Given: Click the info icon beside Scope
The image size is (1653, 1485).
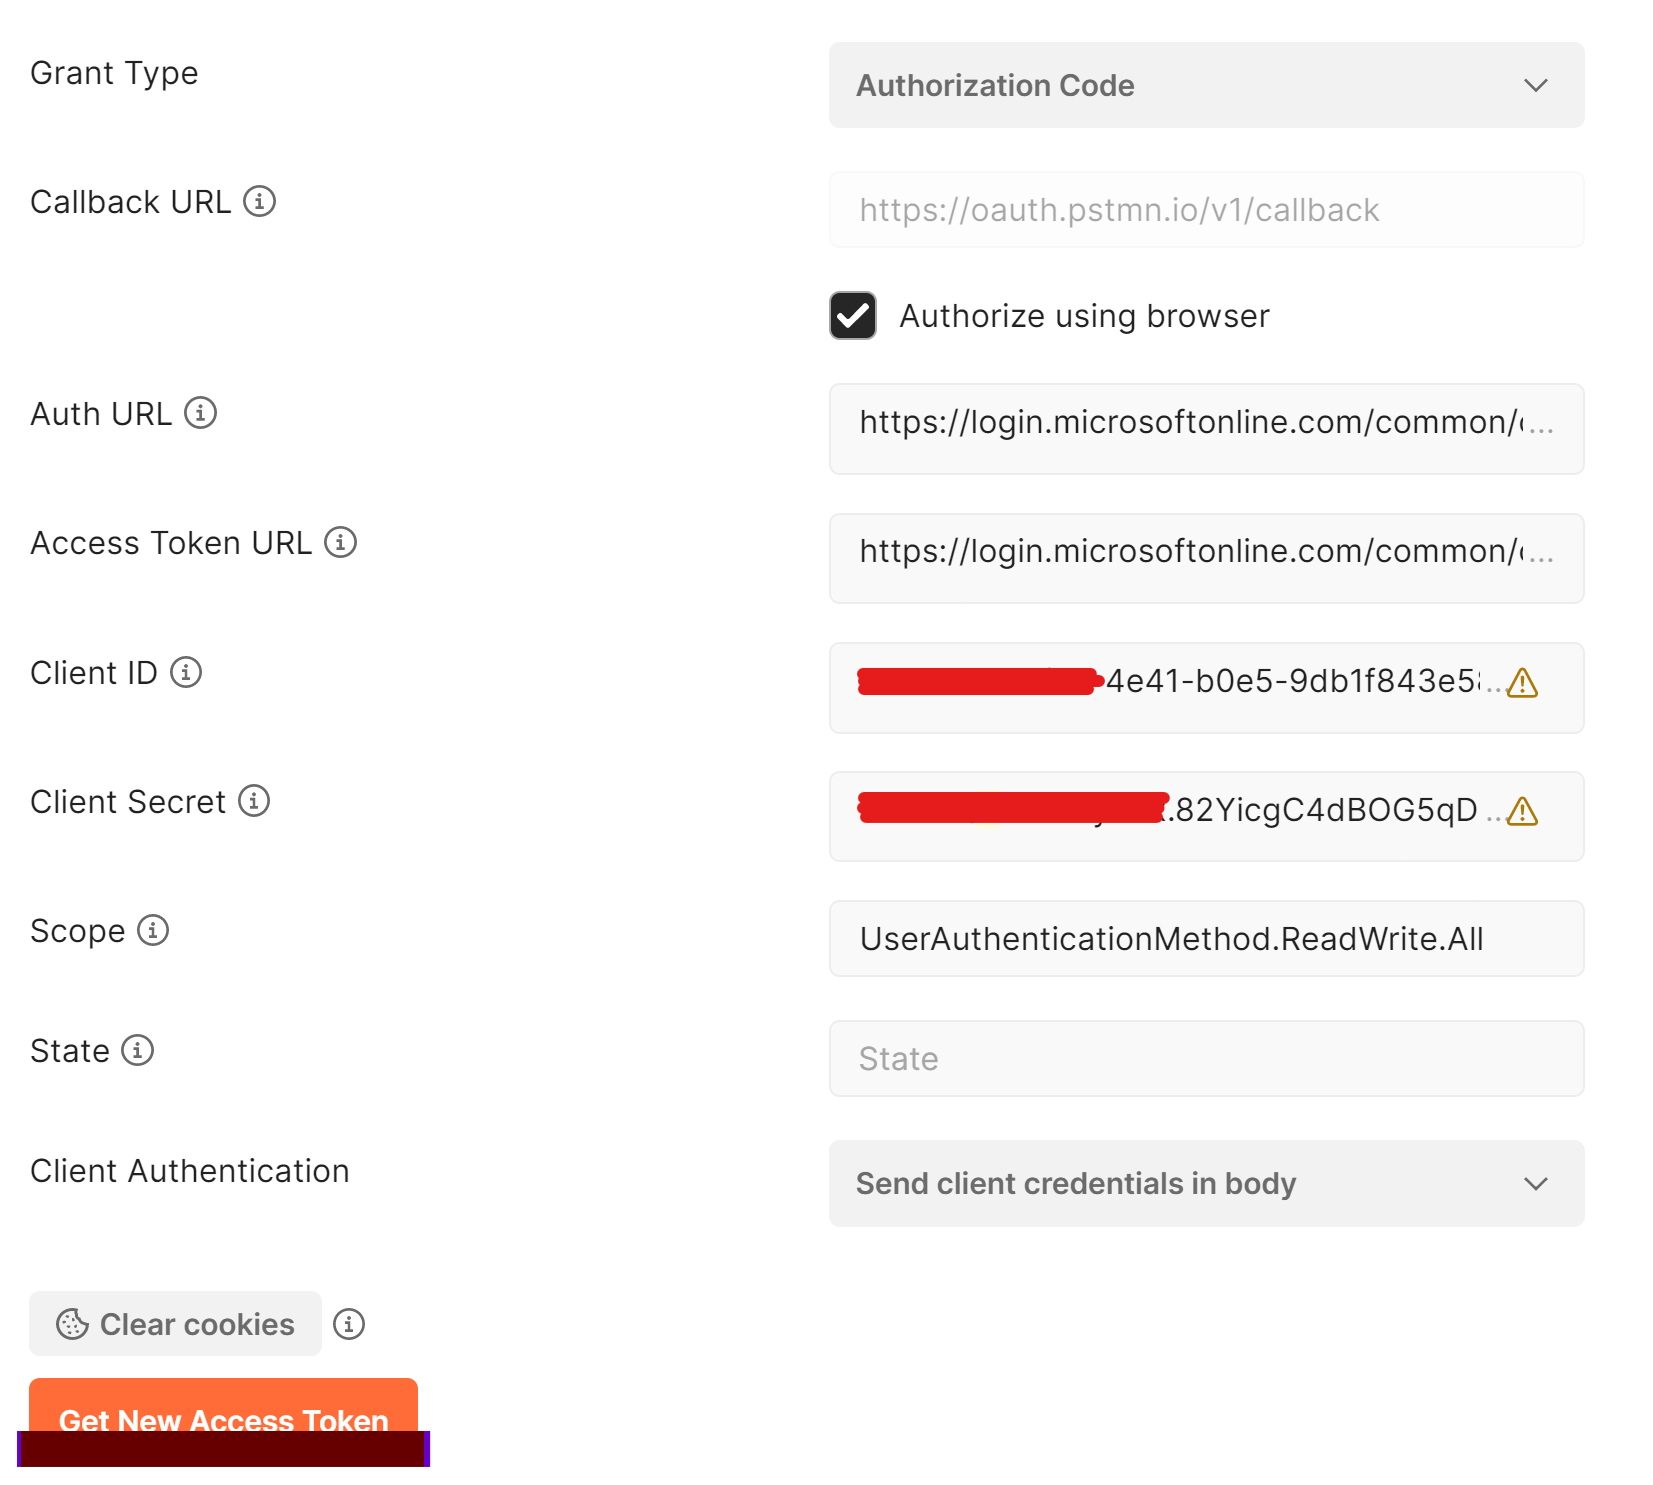Looking at the screenshot, I should point(153,930).
